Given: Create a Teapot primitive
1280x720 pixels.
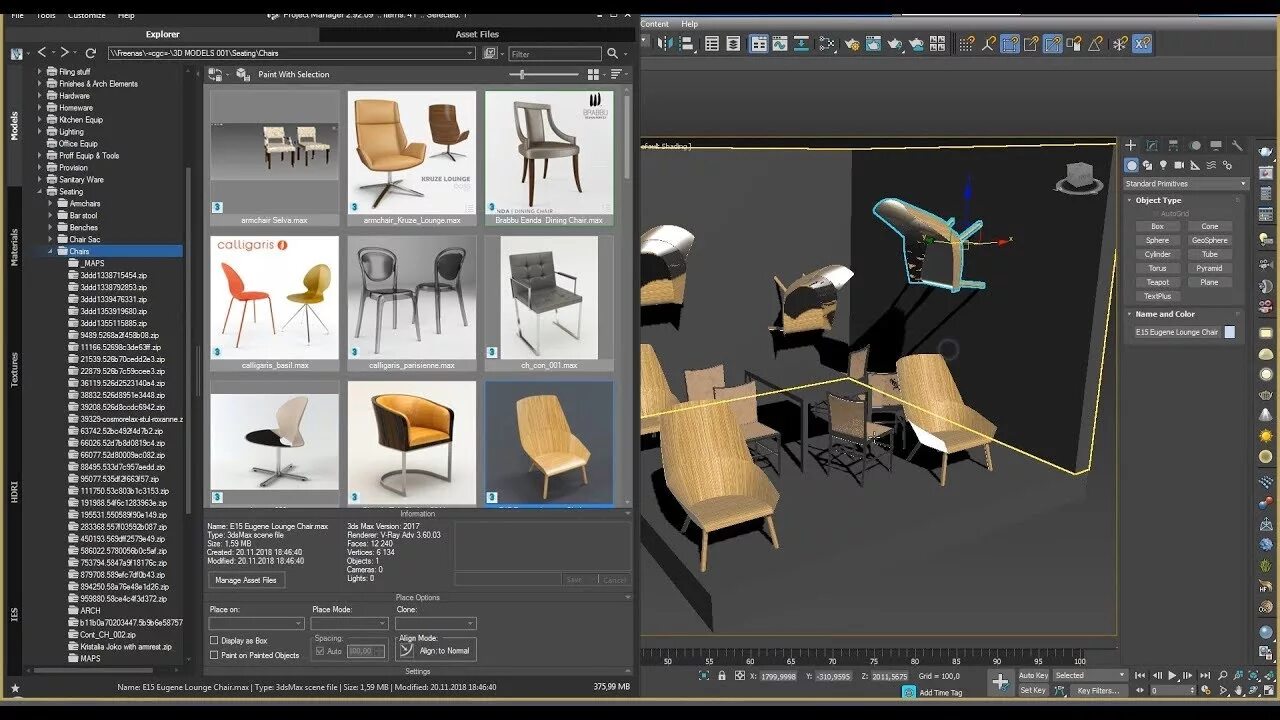Looking at the screenshot, I should pos(1157,282).
